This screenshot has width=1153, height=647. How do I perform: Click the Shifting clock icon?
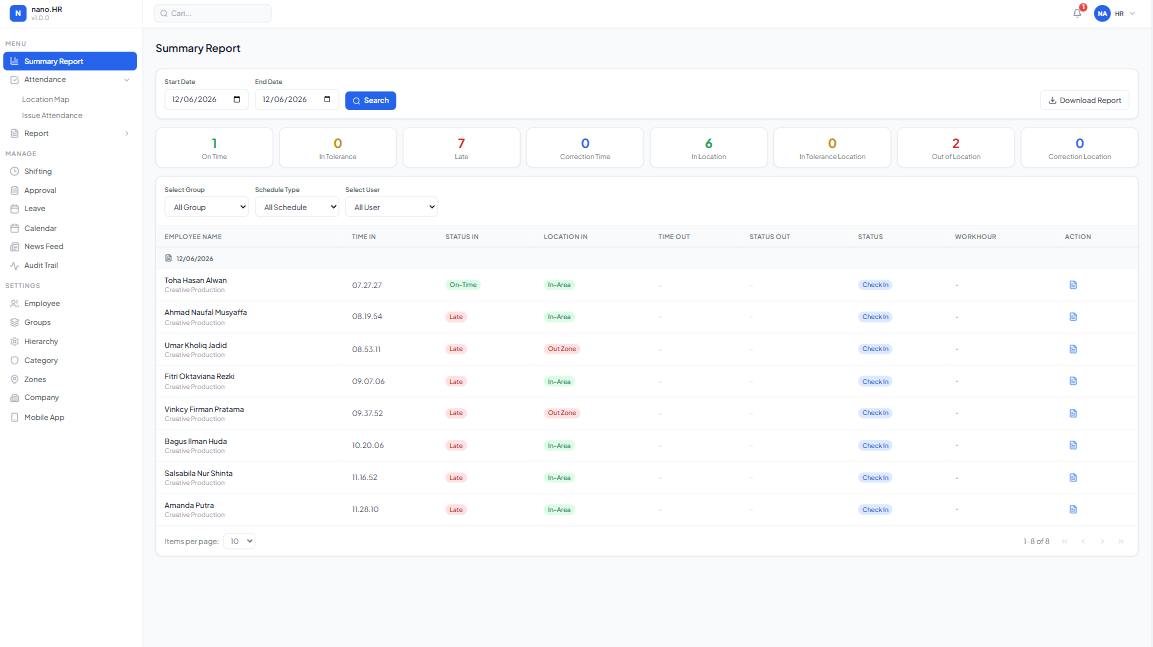[x=14, y=171]
